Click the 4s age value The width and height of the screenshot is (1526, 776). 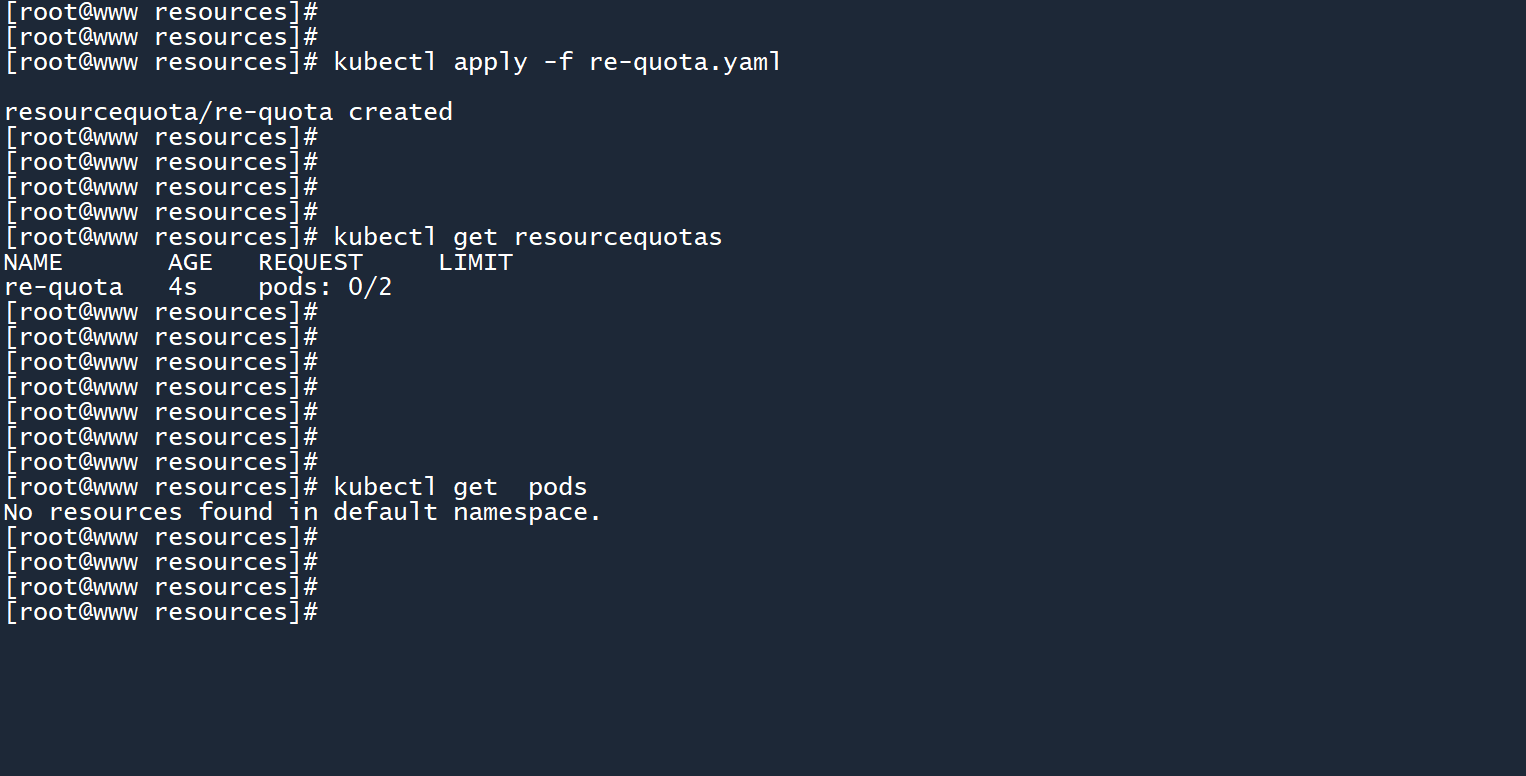click(183, 287)
